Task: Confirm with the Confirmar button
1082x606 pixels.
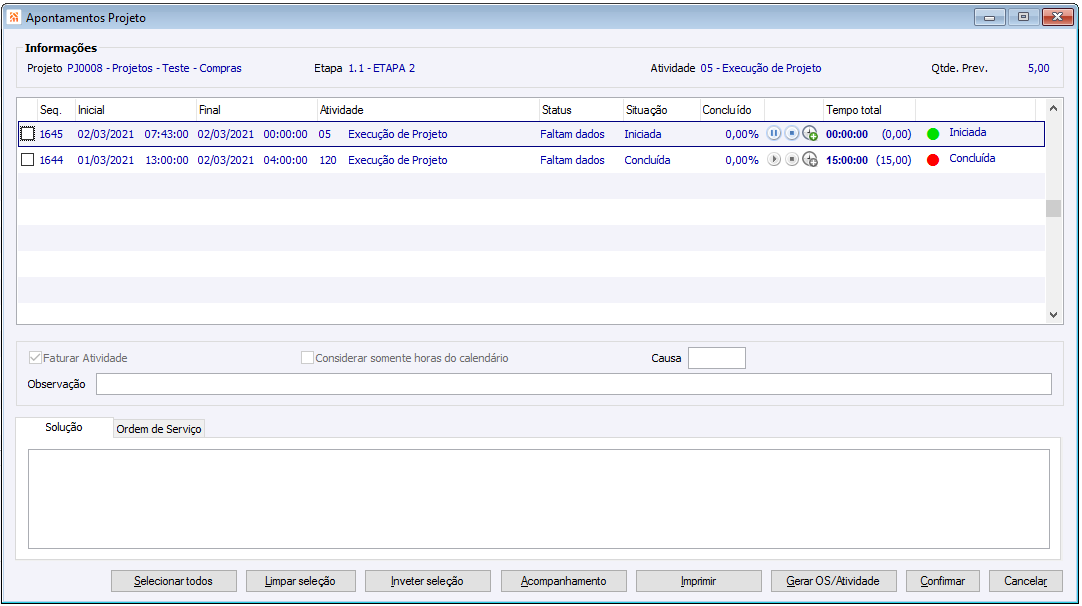Action: [943, 581]
